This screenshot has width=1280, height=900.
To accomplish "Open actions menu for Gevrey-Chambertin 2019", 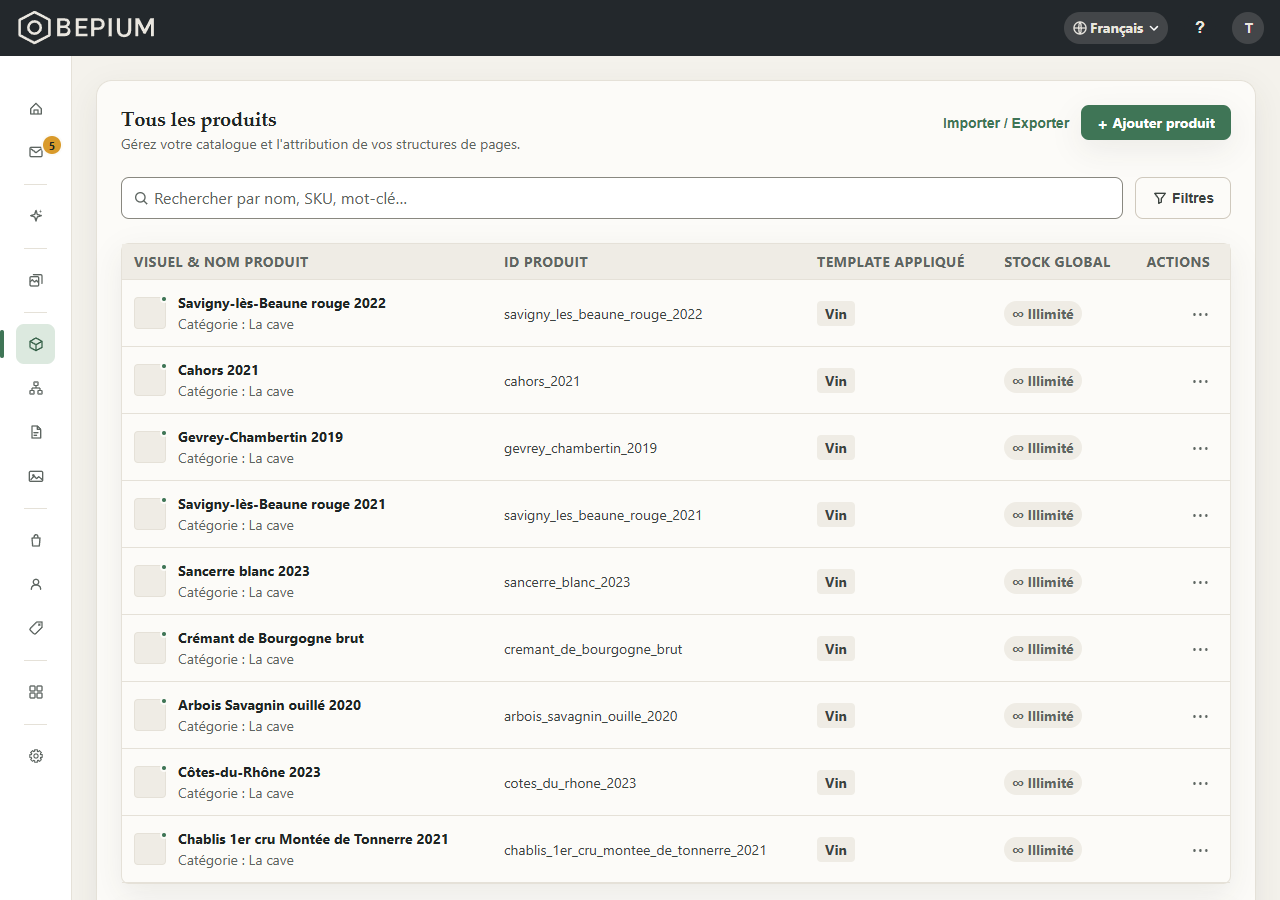I will click(x=1200, y=448).
